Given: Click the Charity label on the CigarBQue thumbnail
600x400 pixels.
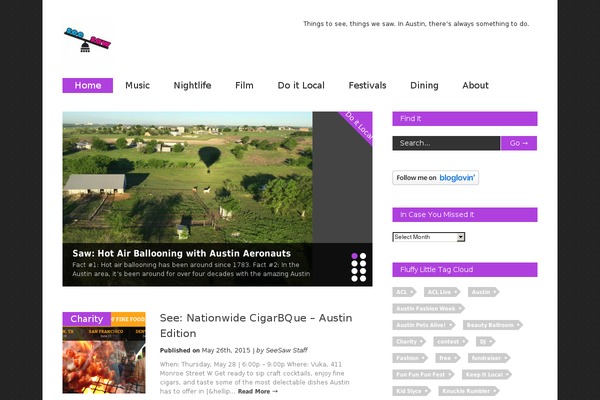Looking at the screenshot, I should [87, 319].
